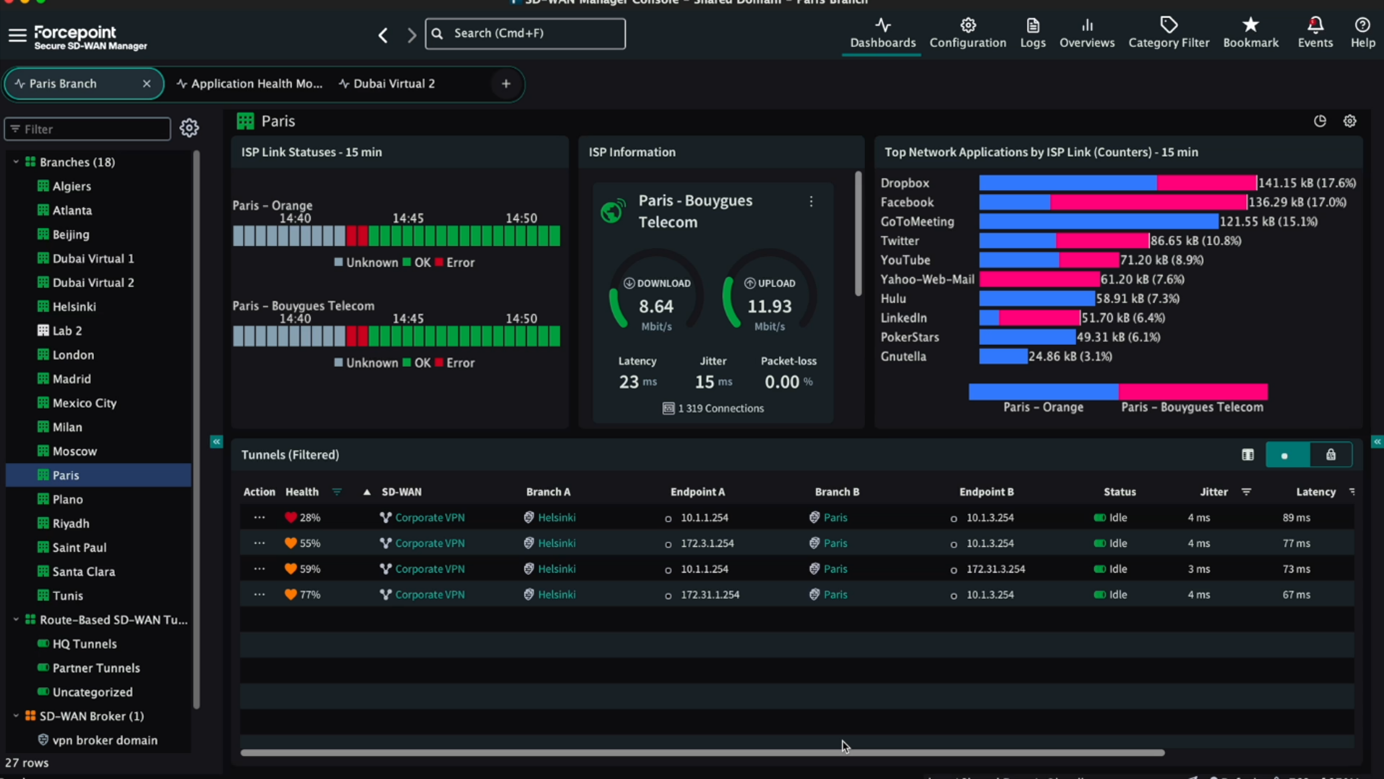Click into the Search field
The image size is (1384, 779).
point(525,34)
